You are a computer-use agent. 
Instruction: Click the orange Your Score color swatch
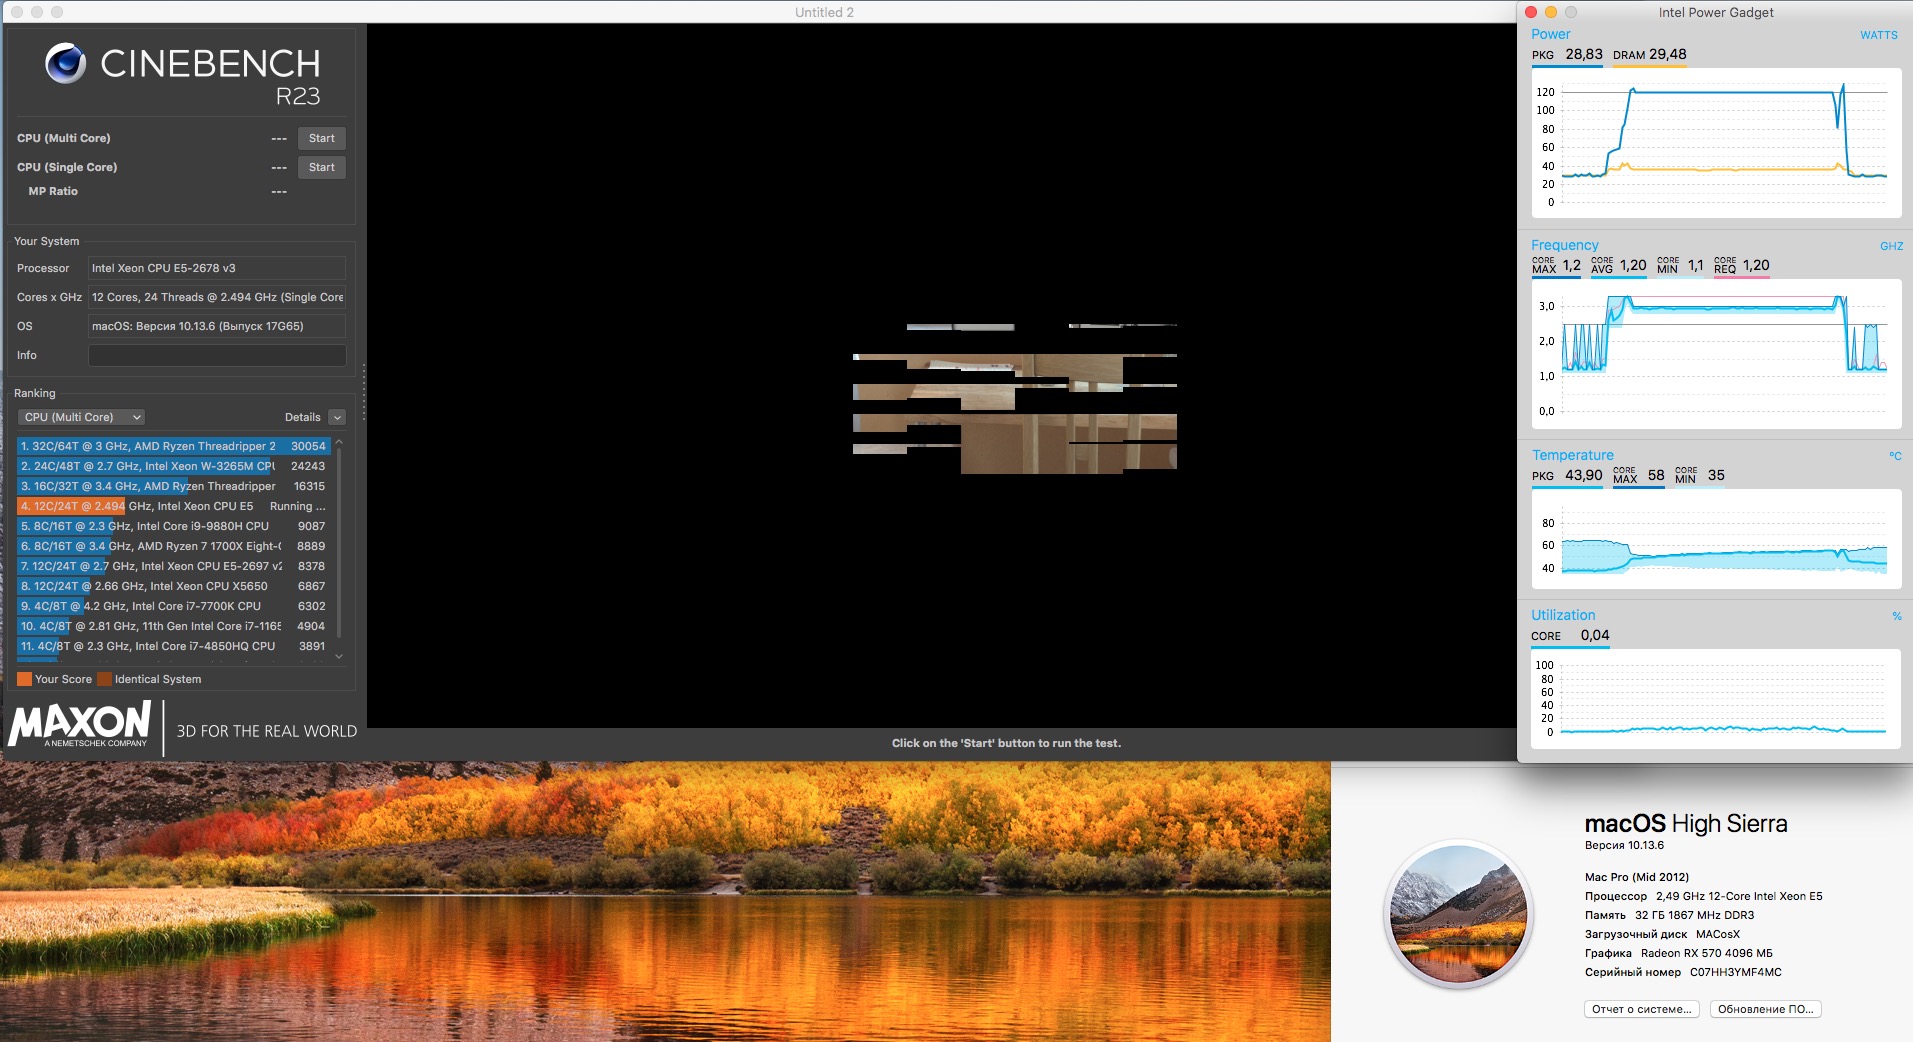(x=24, y=679)
